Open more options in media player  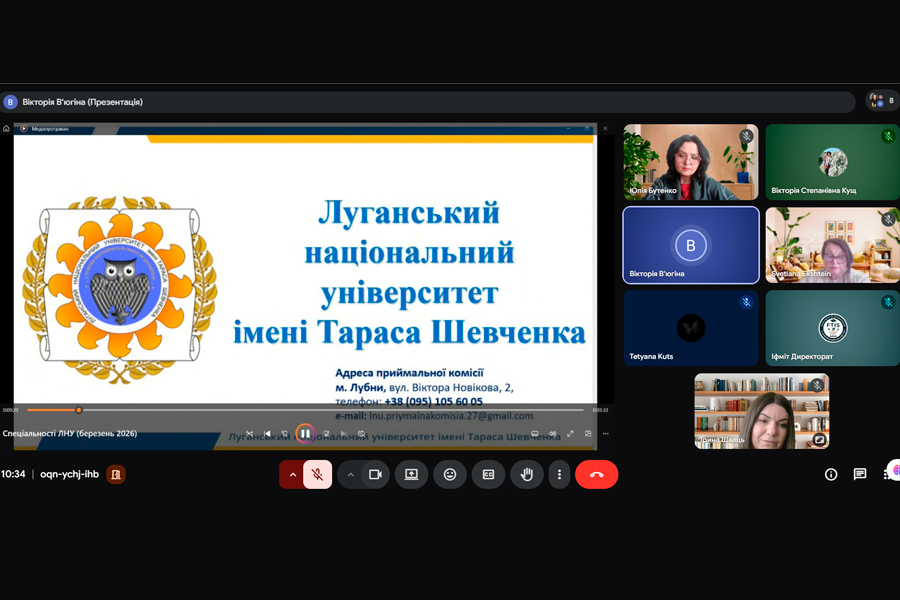point(606,433)
